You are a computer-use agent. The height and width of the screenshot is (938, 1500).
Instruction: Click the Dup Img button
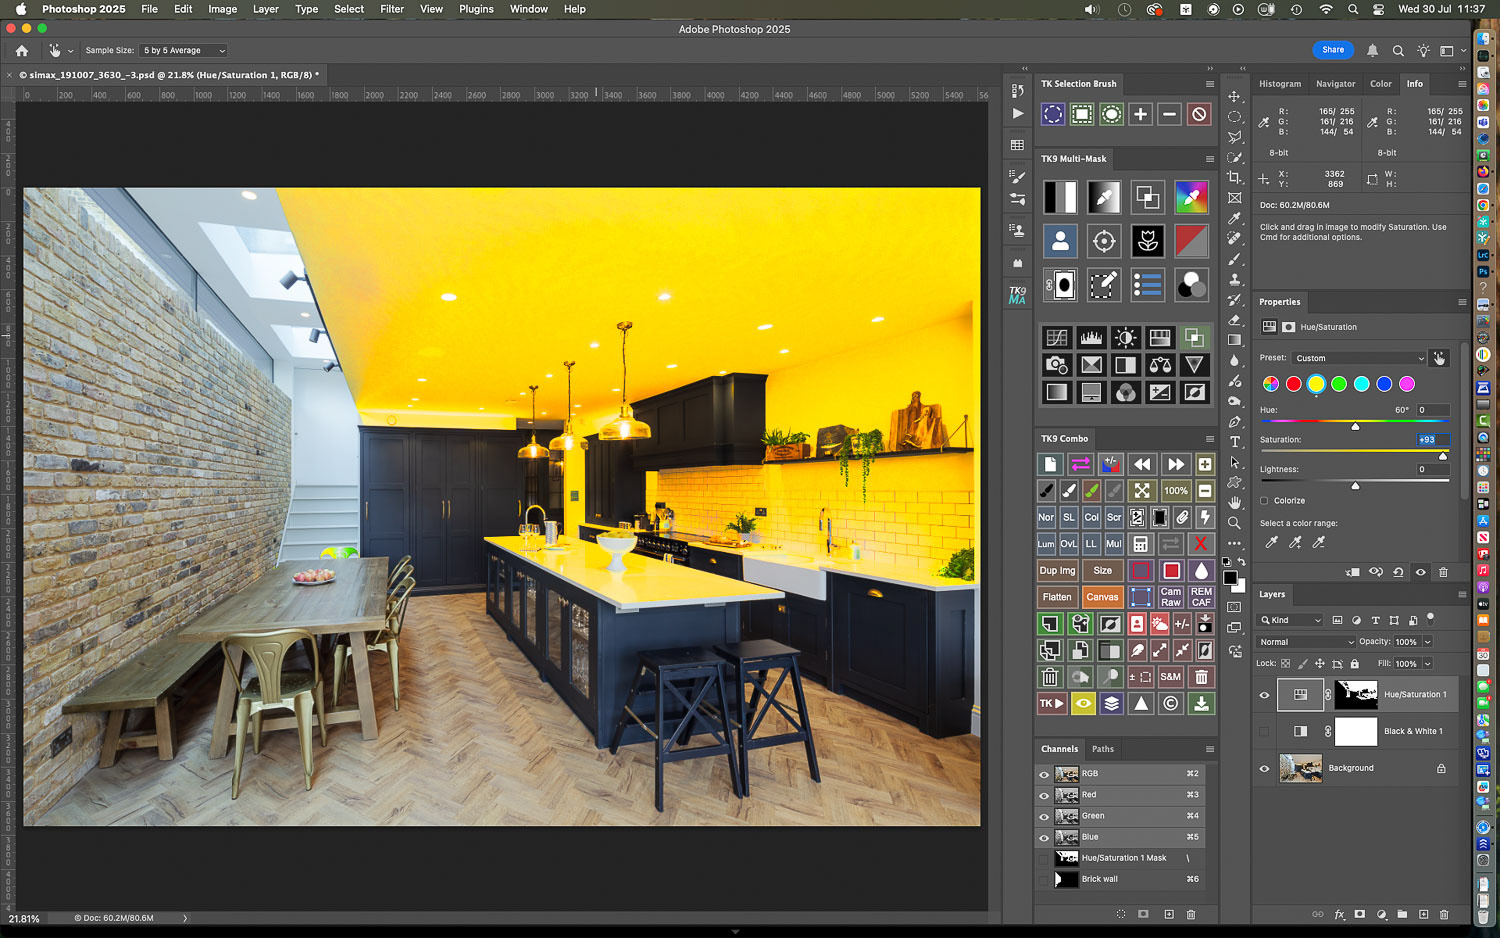[1057, 571]
